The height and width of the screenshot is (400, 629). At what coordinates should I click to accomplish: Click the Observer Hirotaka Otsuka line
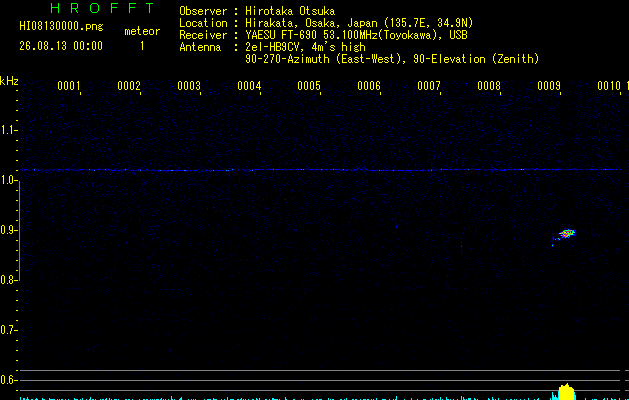(257, 11)
